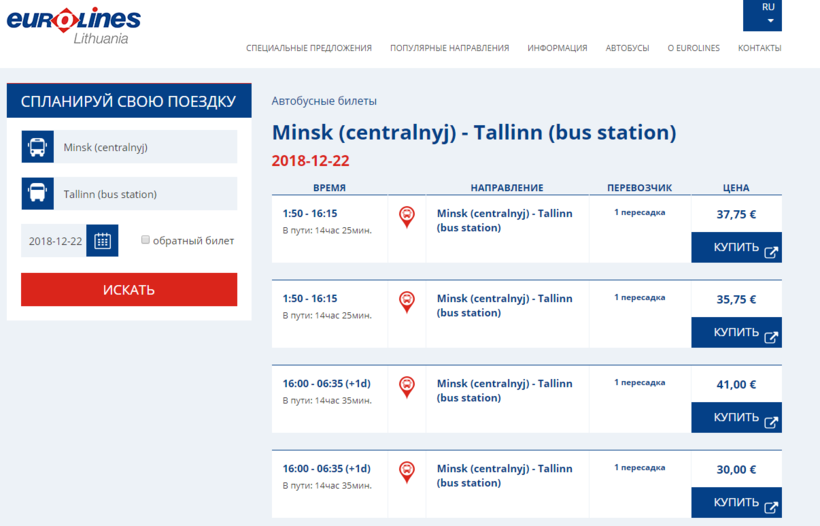The height and width of the screenshot is (526, 820).
Task: Click the Tallinn (bus station) destination input
Action: click(x=147, y=194)
